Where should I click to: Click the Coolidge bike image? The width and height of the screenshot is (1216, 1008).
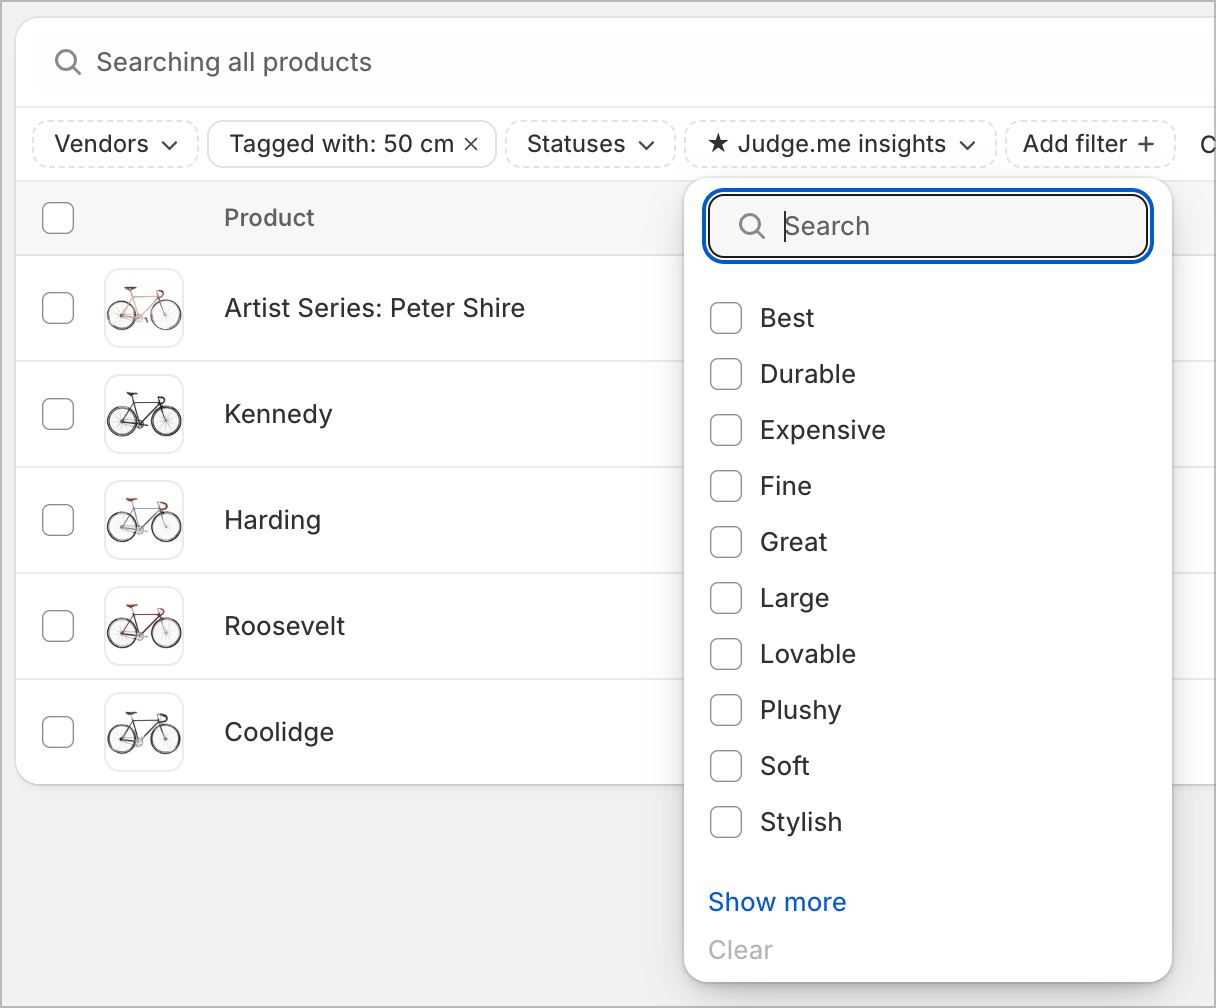coord(144,732)
